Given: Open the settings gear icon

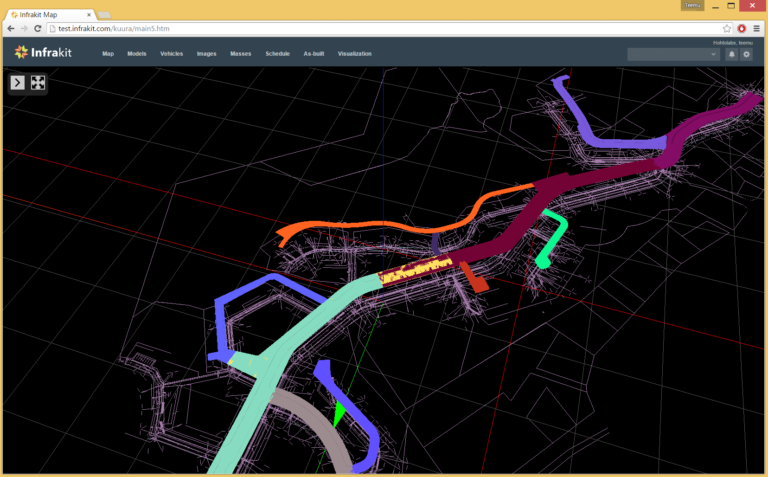Looking at the screenshot, I should [746, 54].
